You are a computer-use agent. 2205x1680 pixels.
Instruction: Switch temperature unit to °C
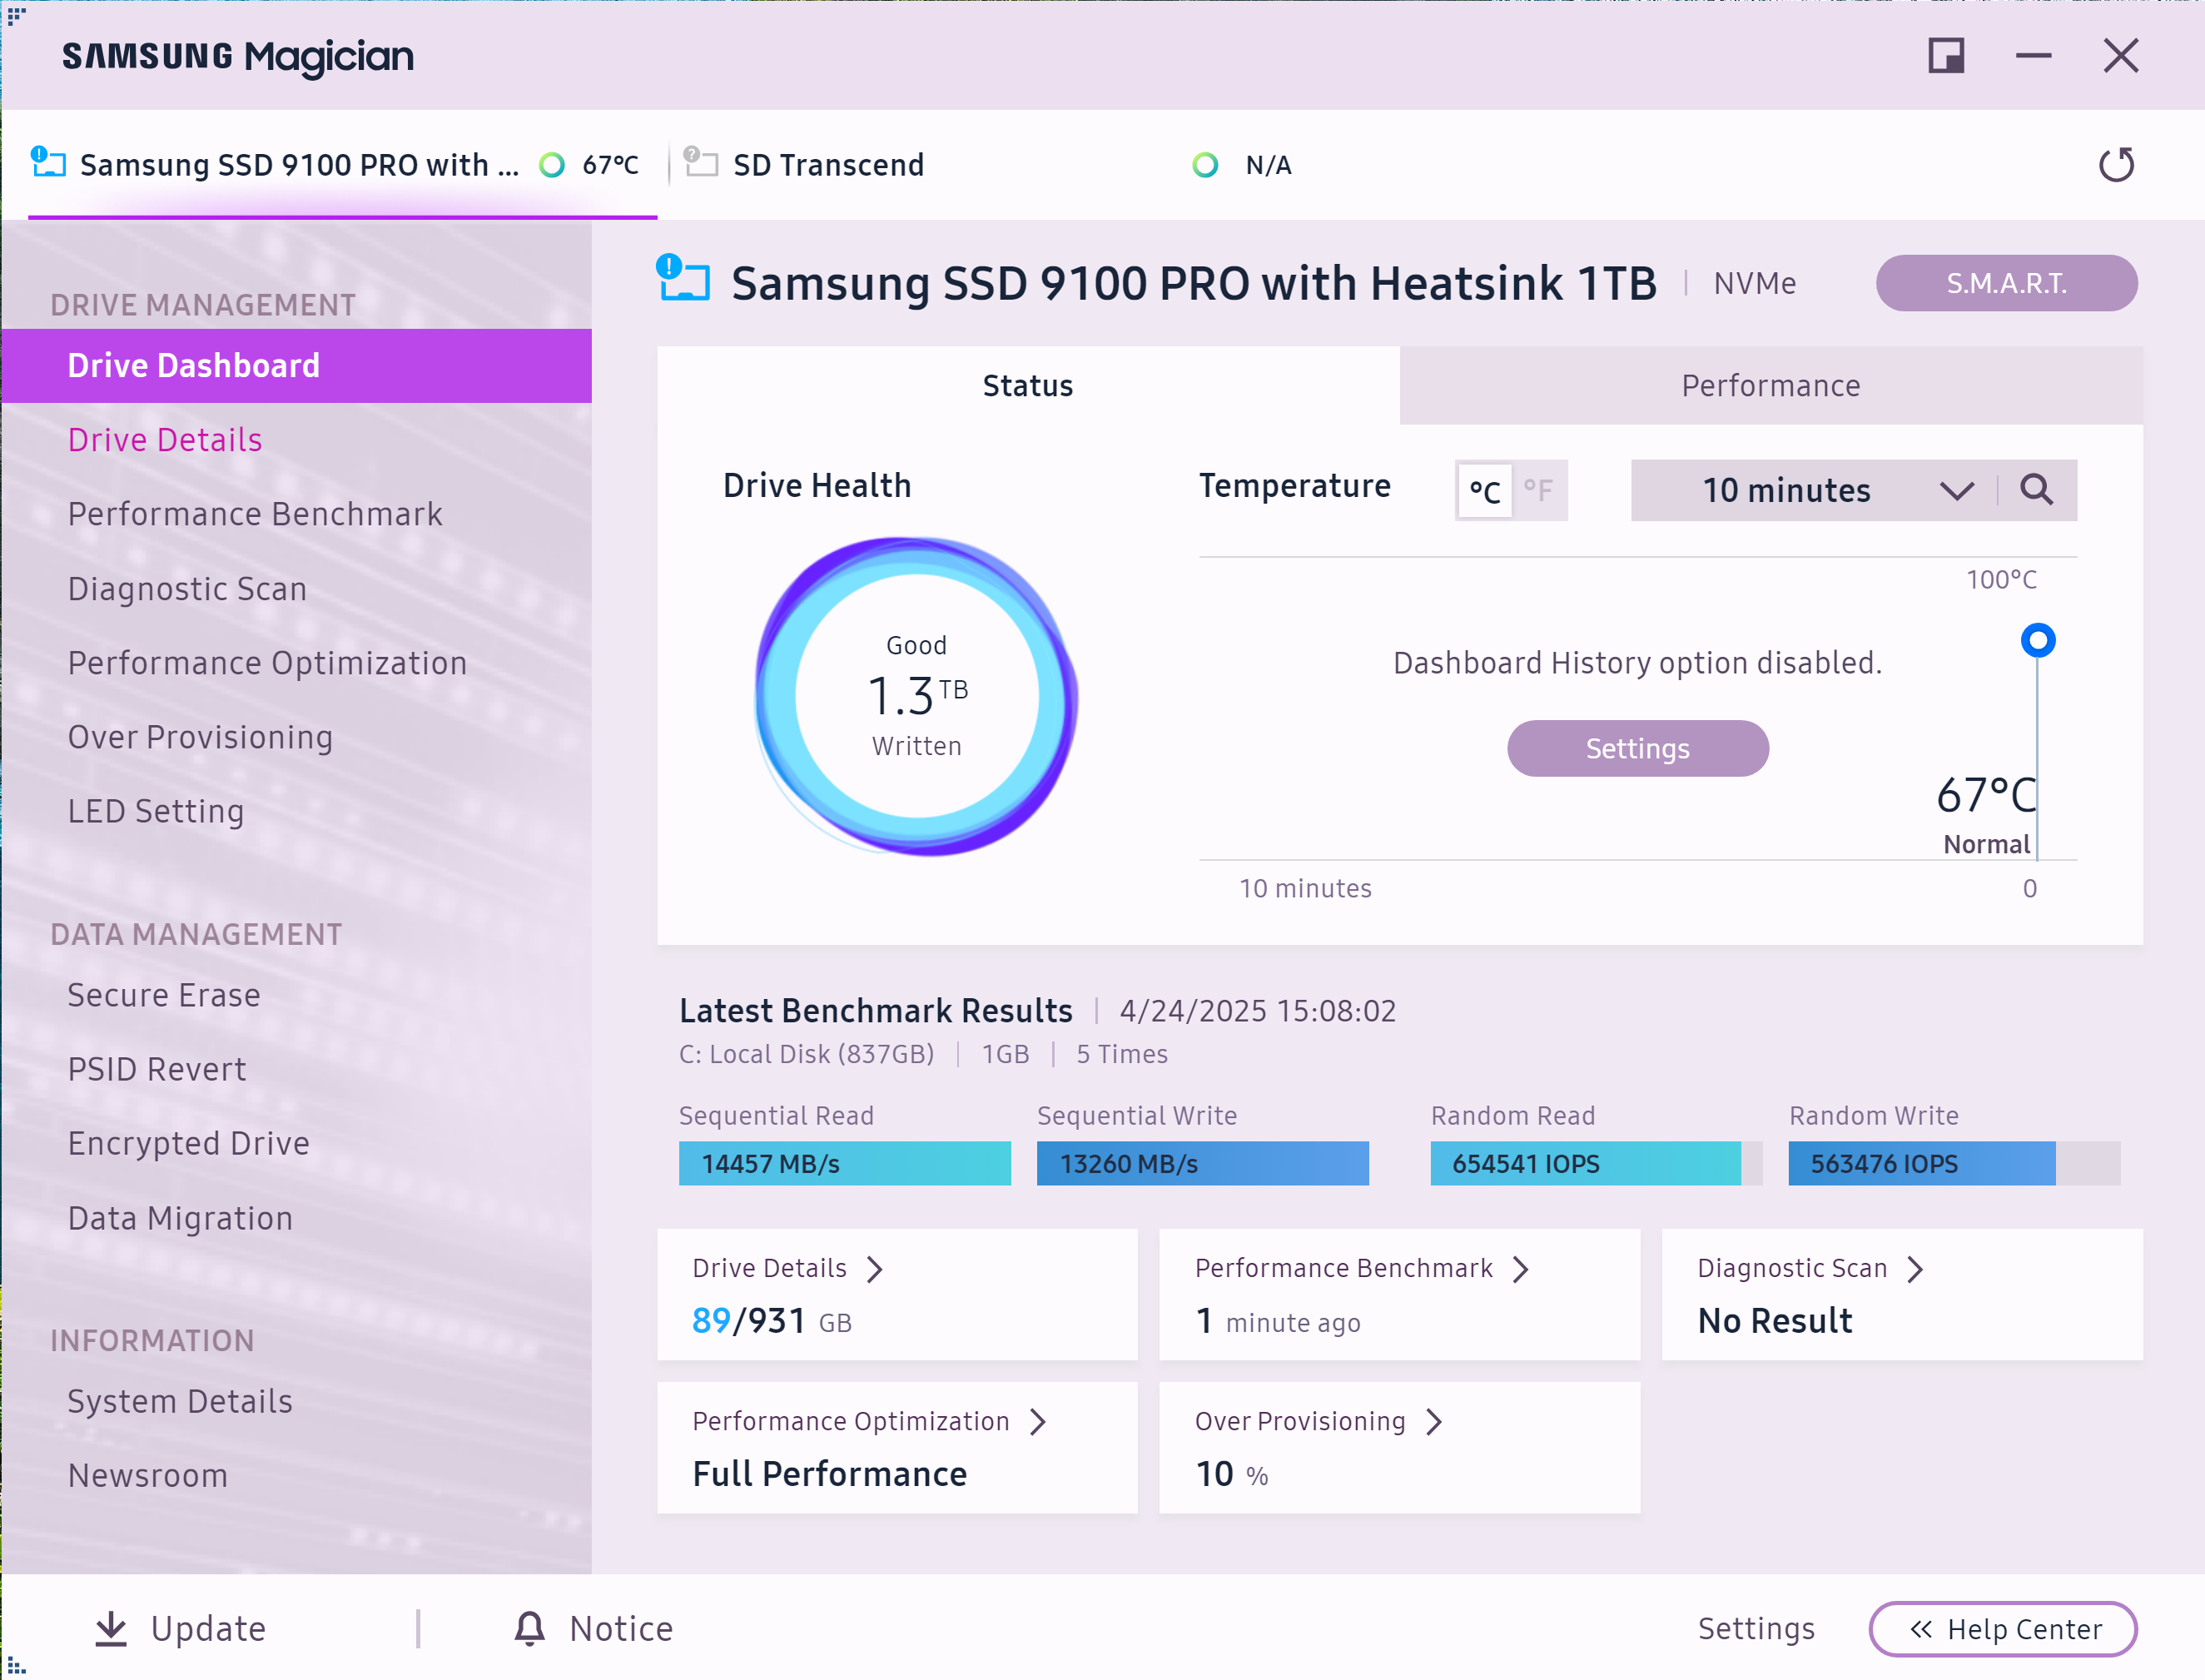click(x=1484, y=490)
